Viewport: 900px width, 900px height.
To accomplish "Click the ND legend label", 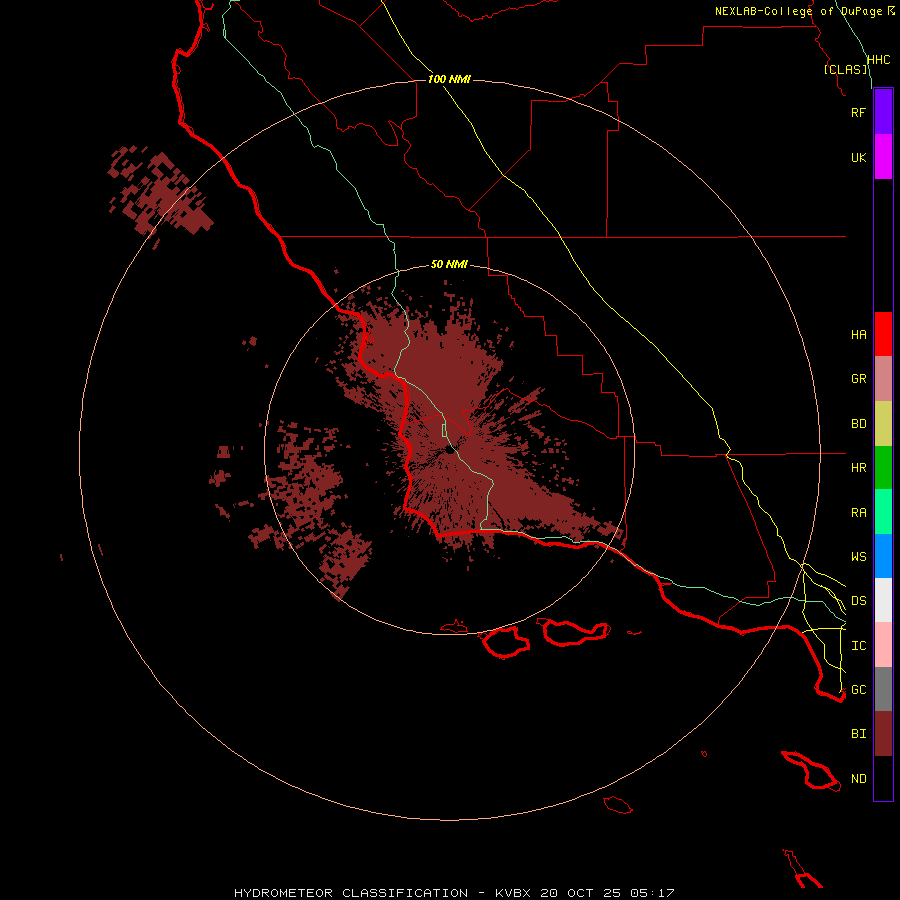I will [858, 779].
